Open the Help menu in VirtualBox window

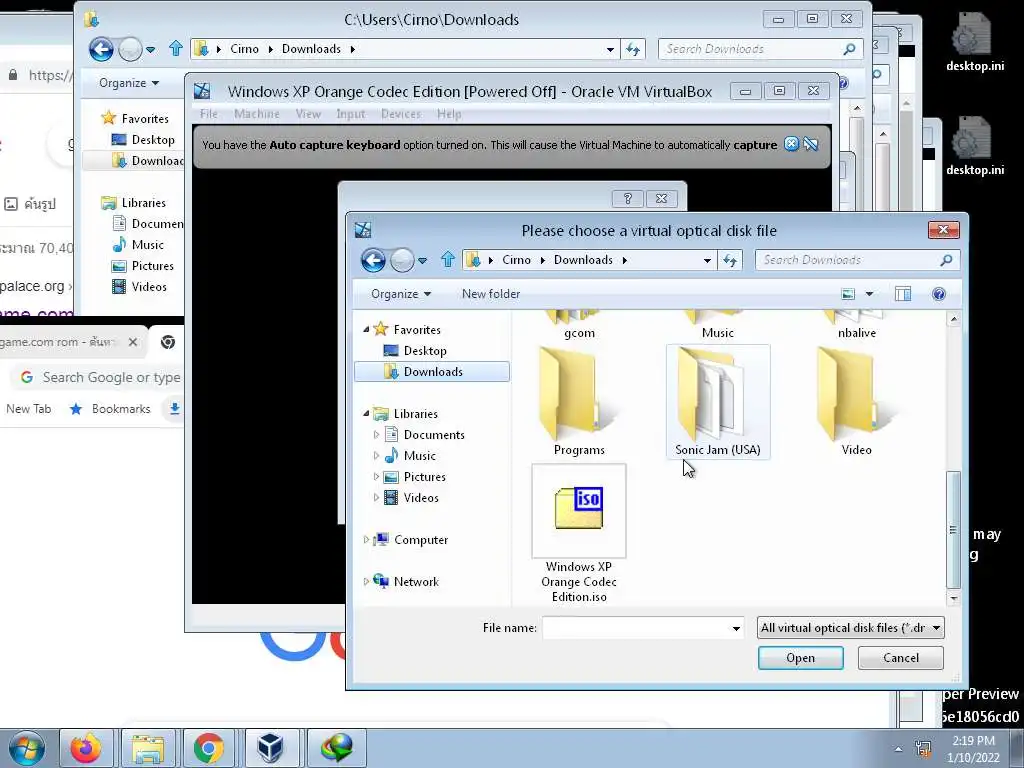449,114
